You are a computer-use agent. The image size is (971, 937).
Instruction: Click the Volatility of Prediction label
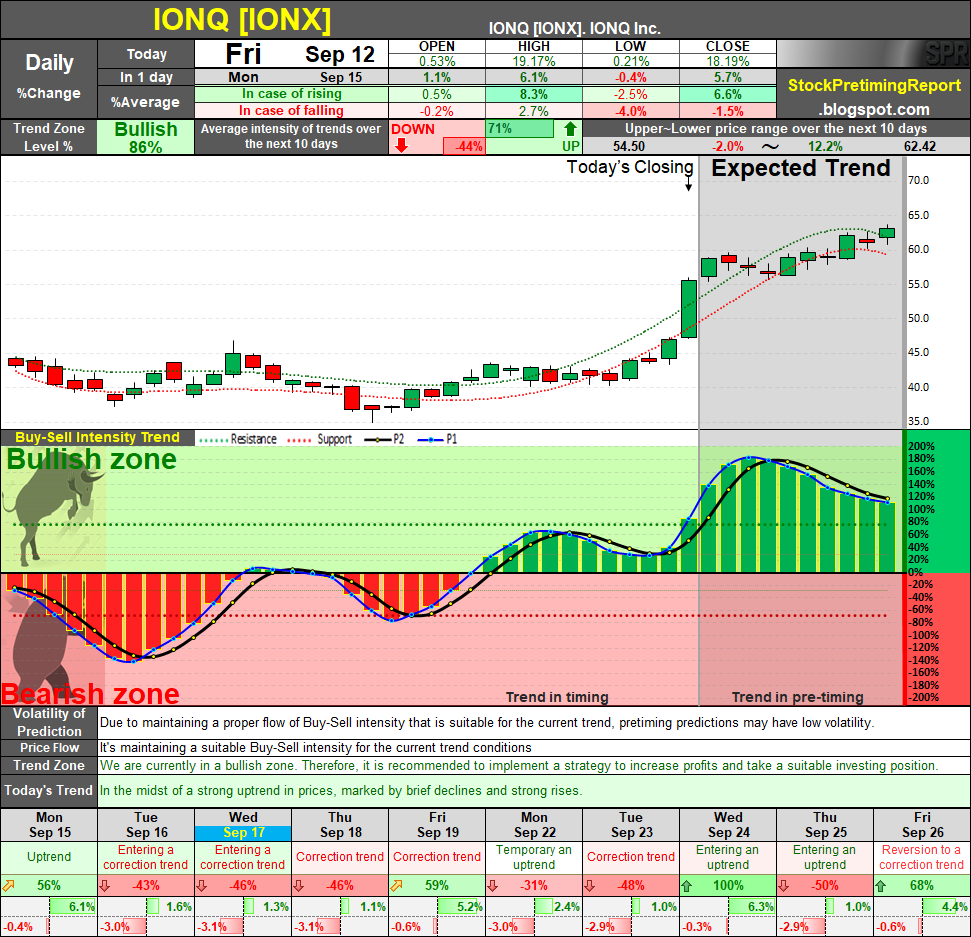49,722
